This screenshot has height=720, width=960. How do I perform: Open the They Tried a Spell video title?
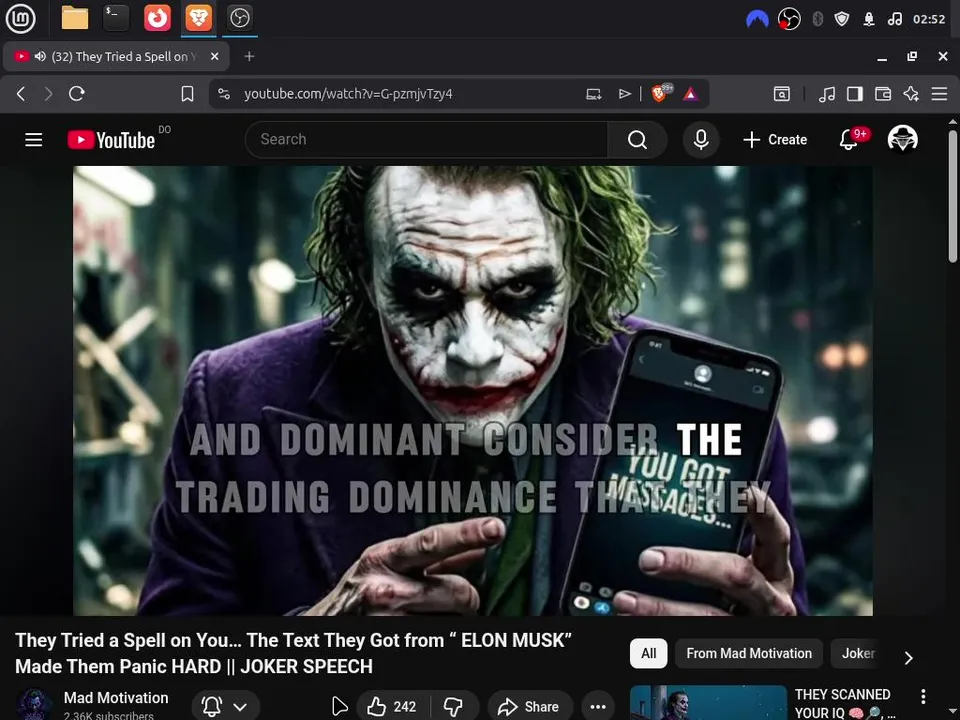293,653
